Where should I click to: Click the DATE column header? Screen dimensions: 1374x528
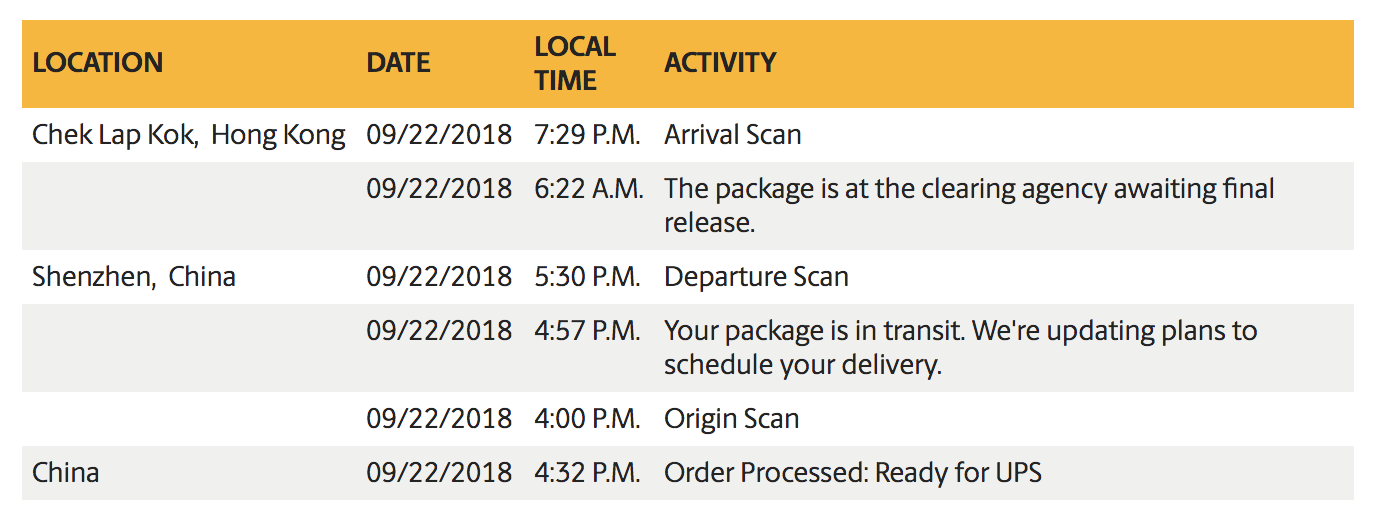tap(398, 63)
